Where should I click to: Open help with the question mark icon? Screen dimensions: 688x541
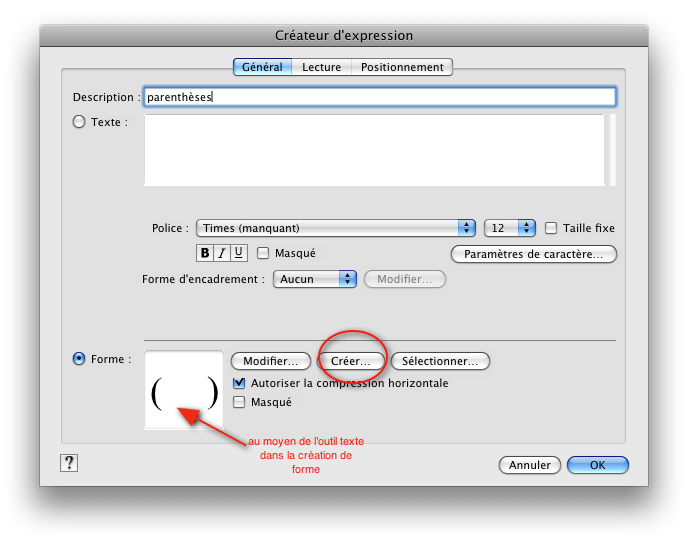pos(69,462)
